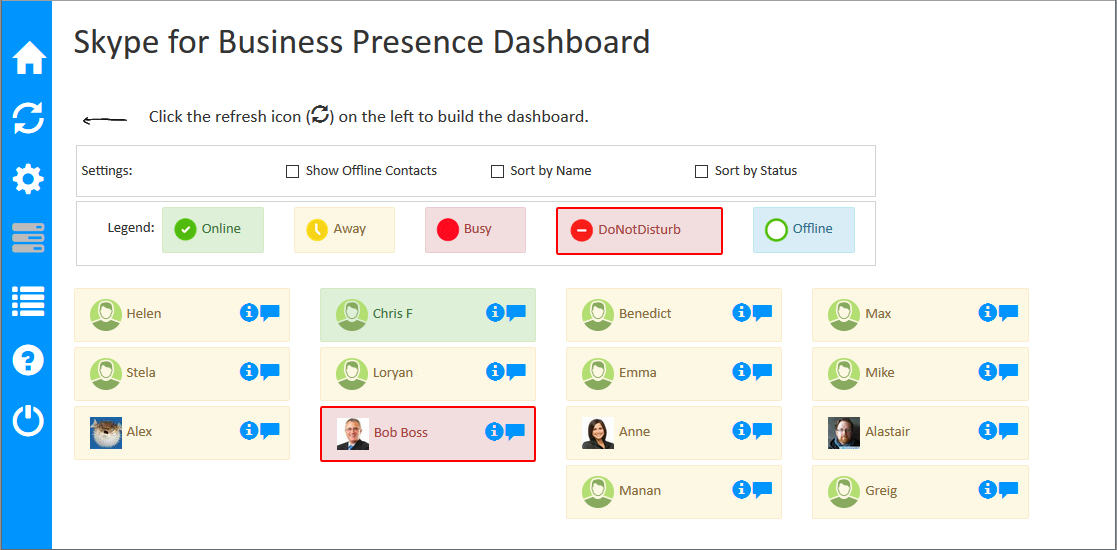Click the green Online legend box
Image resolution: width=1117 pixels, height=550 pixels.
[212, 229]
